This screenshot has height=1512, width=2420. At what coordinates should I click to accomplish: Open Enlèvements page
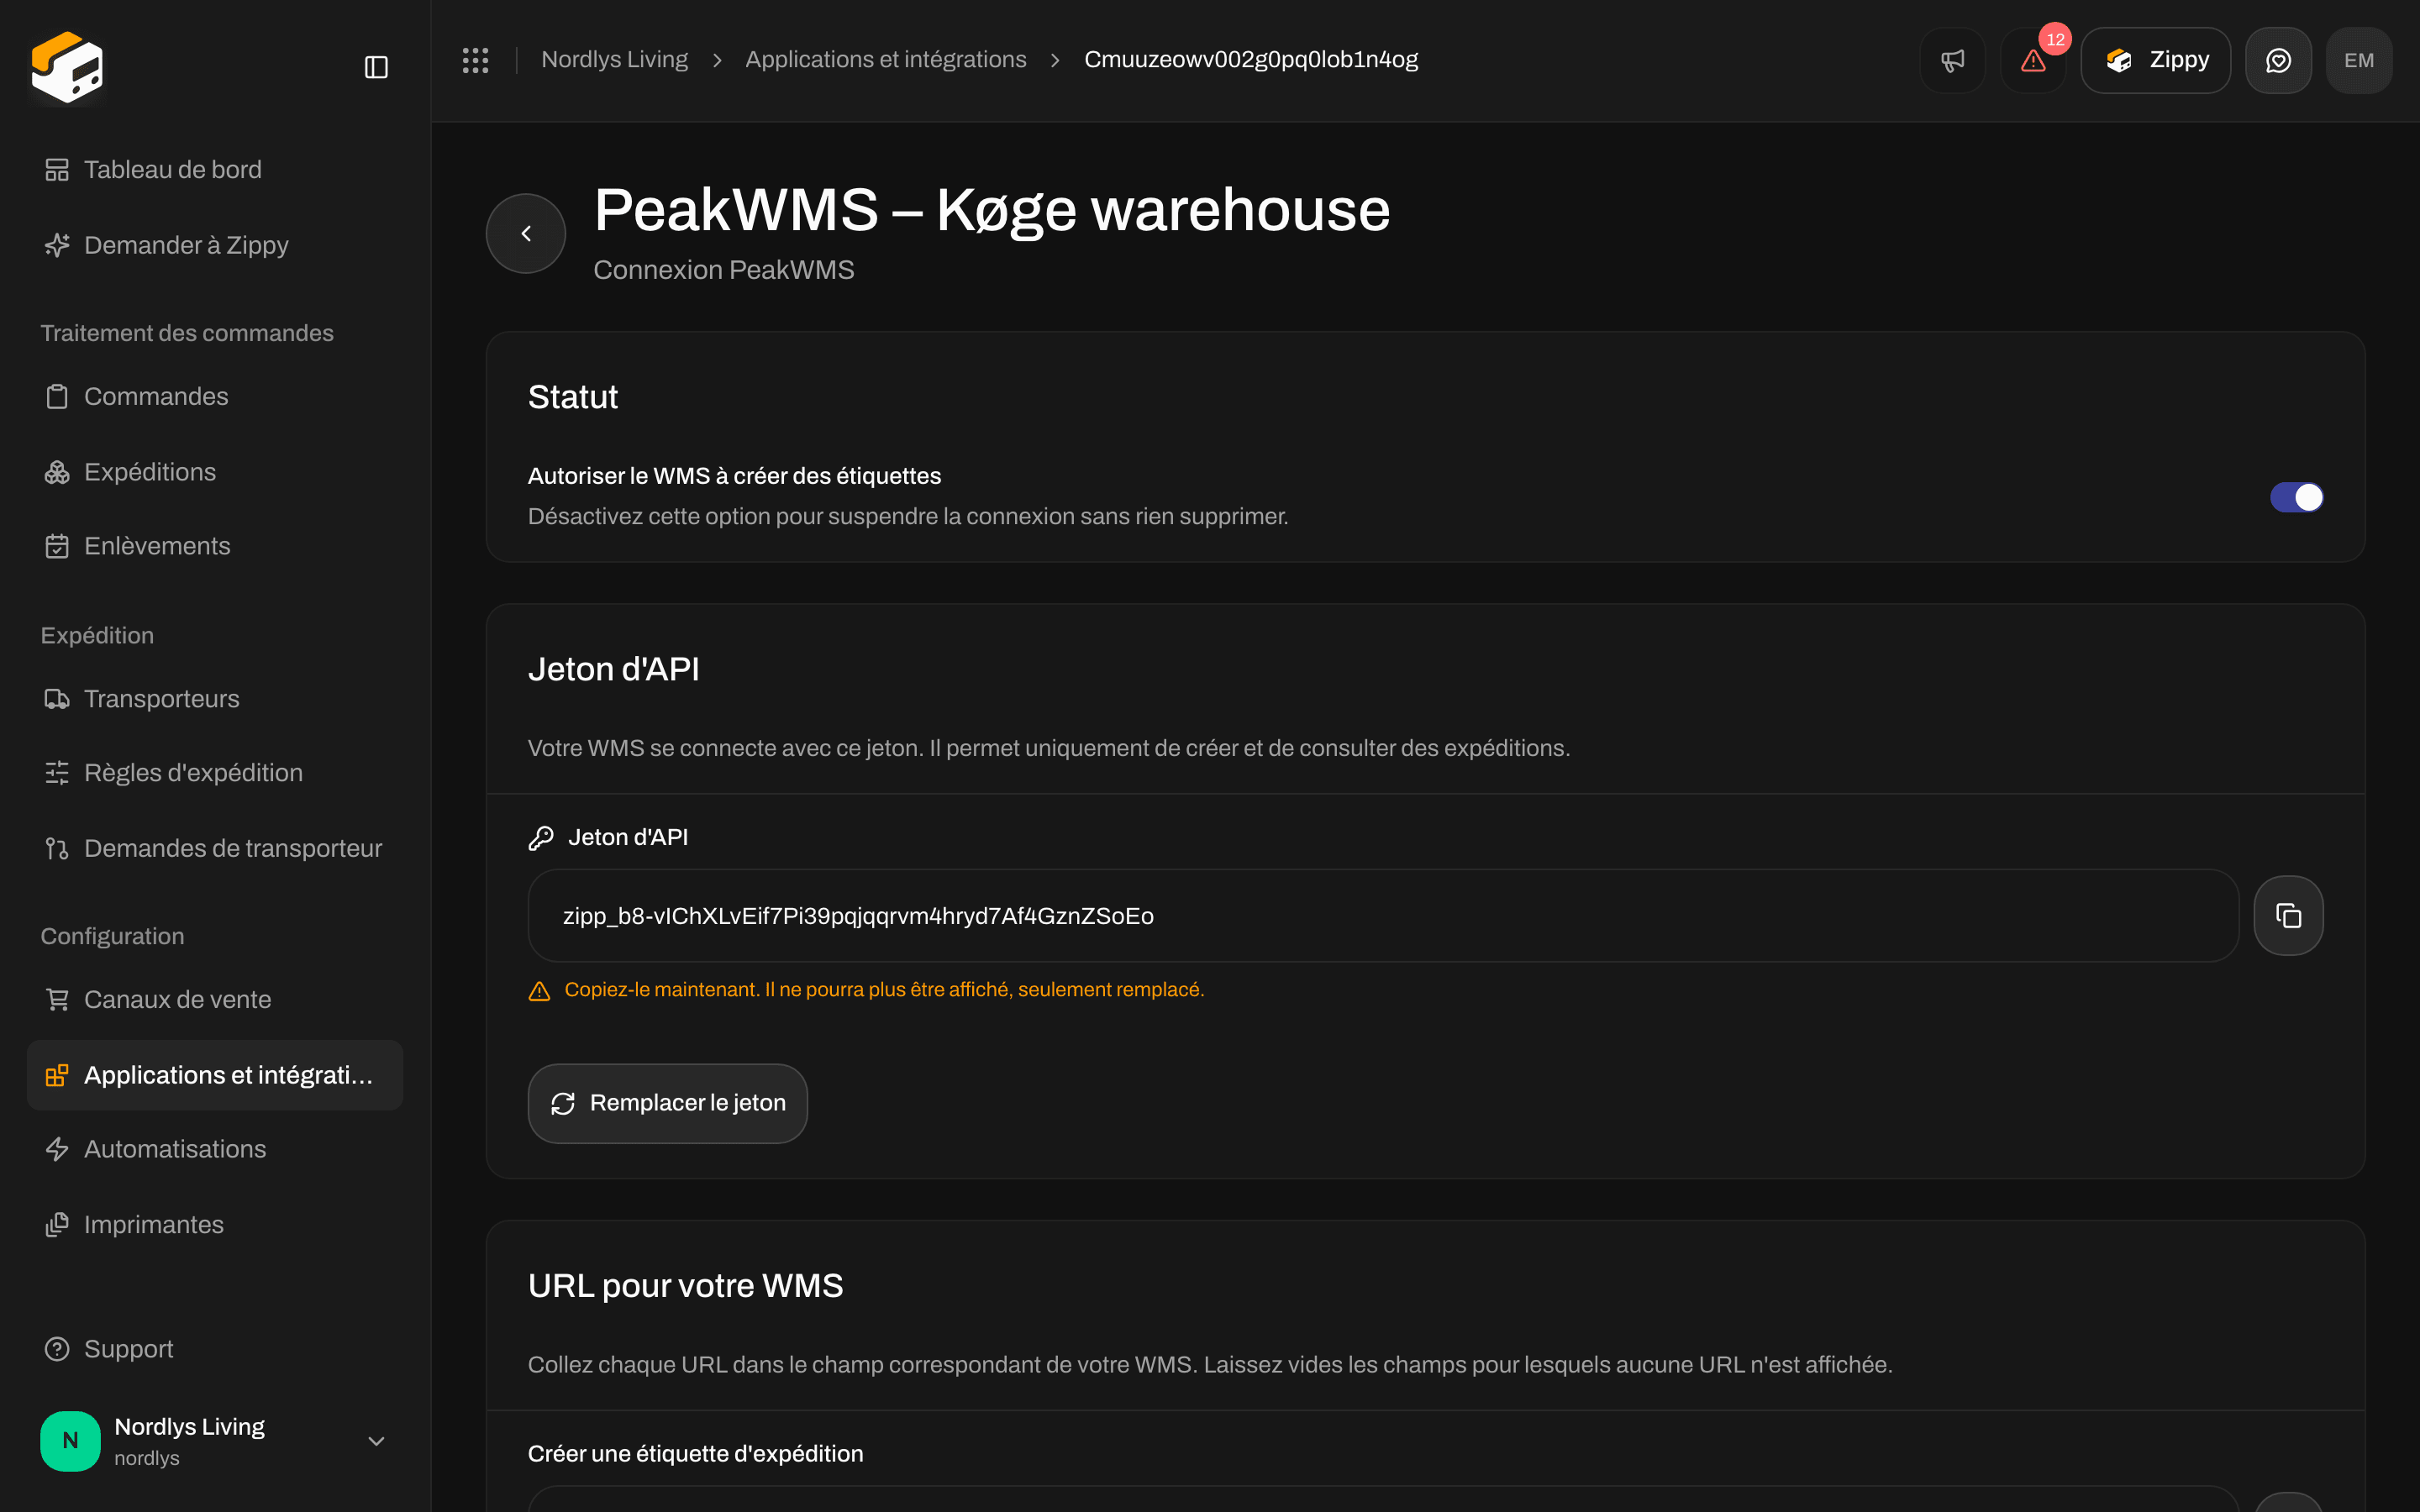click(215, 546)
